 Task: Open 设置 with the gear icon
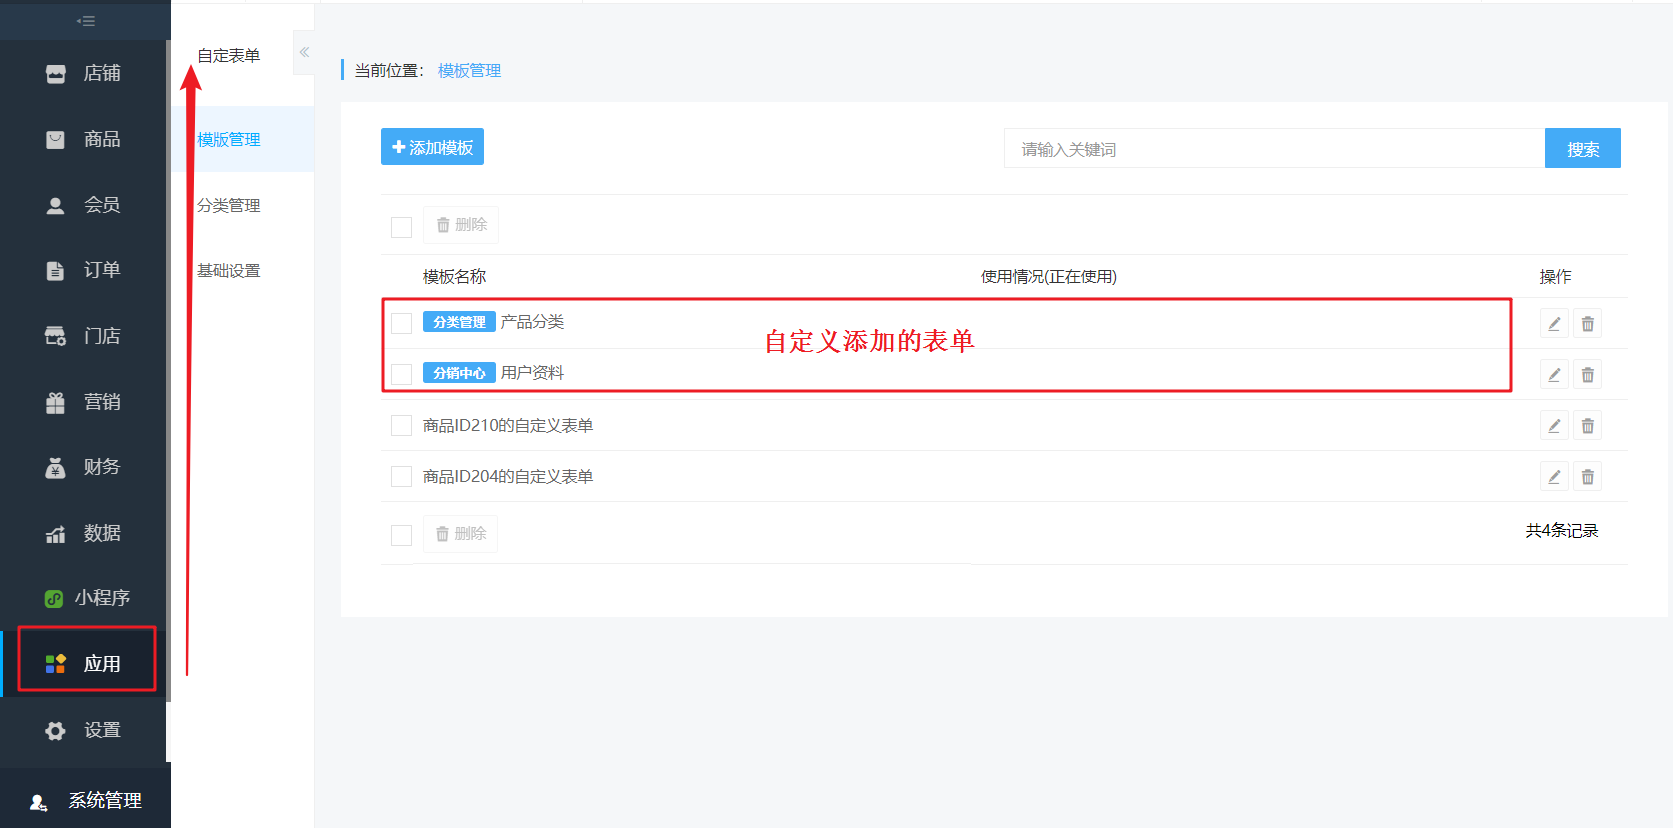pos(84,730)
